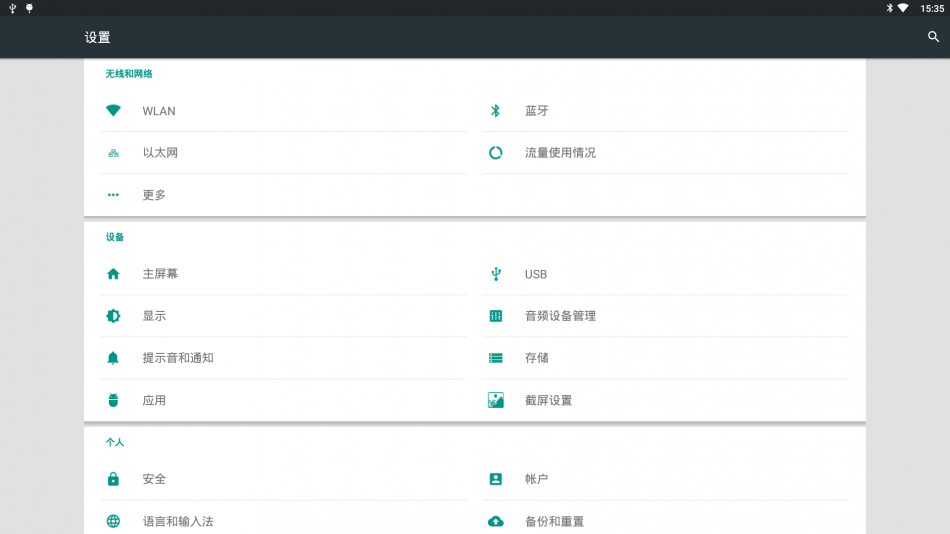
Task: Tap the Ethernet icon beside 以太网
Action: (113, 153)
